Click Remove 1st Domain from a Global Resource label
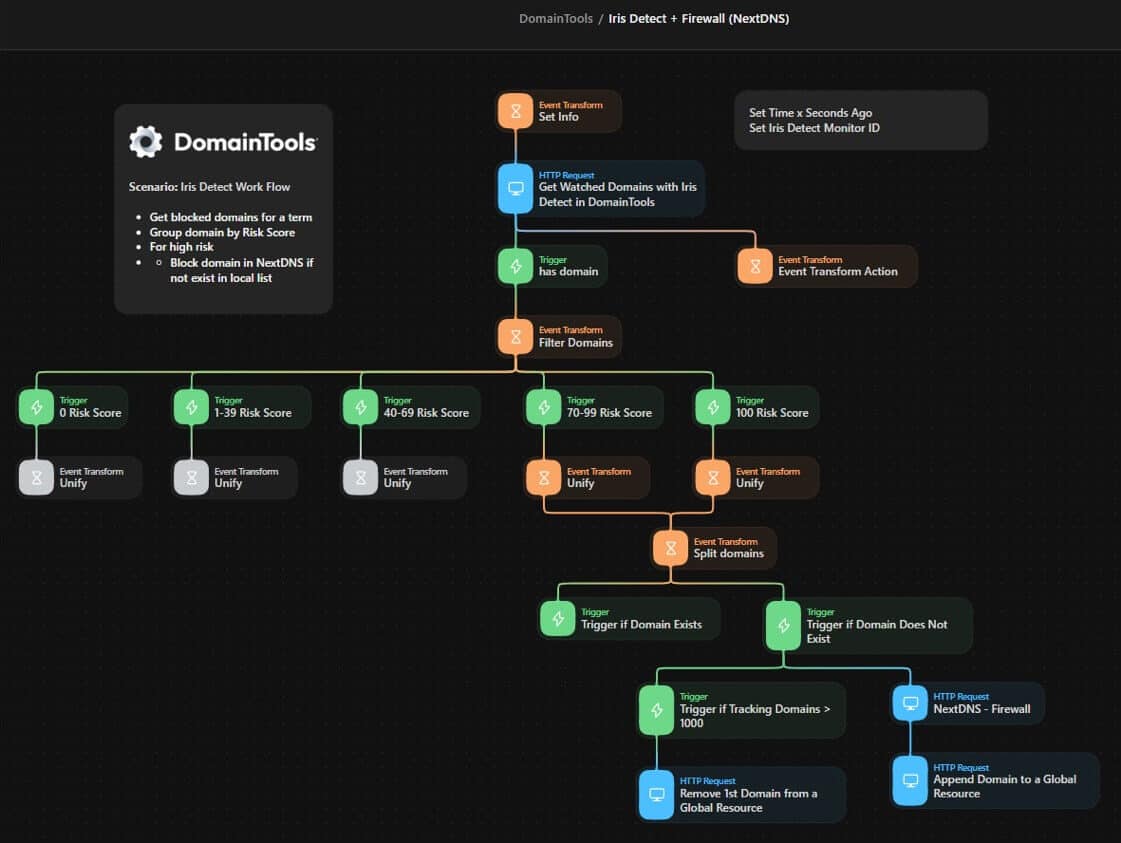 tap(748, 801)
